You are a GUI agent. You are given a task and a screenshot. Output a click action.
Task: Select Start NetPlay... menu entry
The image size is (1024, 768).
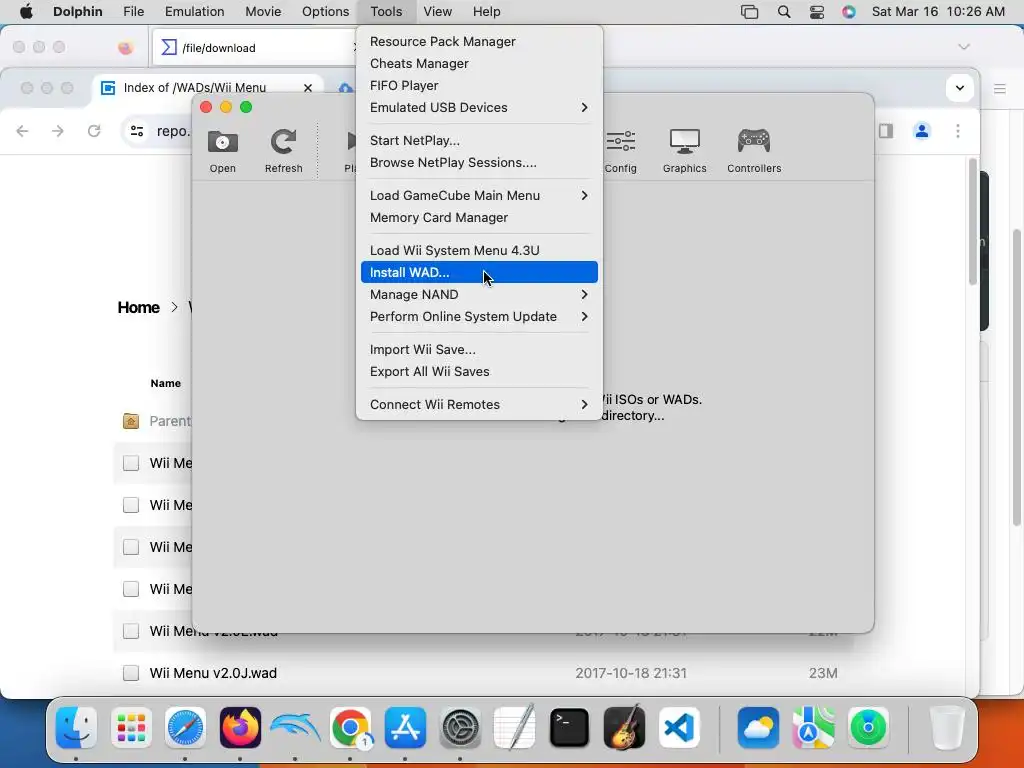coord(479,140)
